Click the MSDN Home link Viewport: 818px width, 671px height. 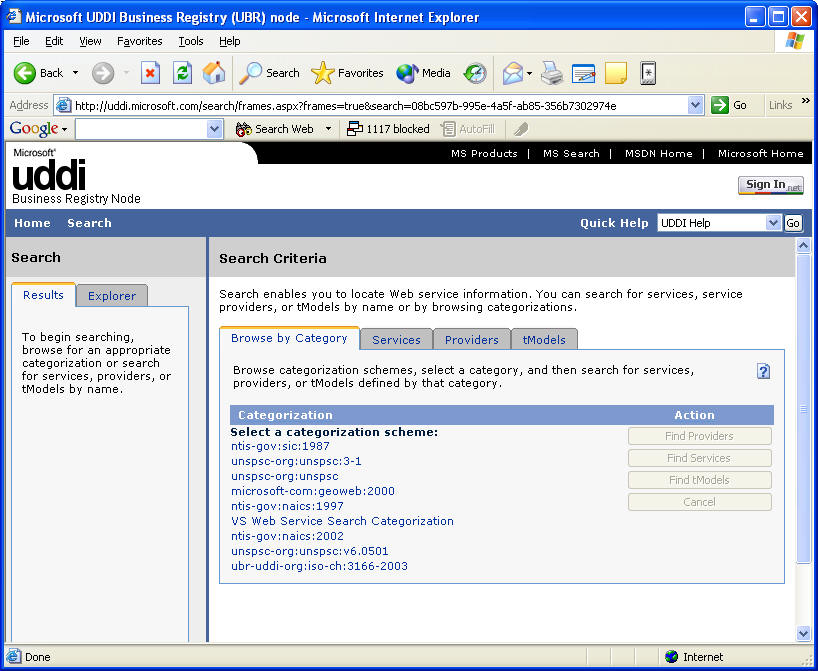[x=658, y=153]
